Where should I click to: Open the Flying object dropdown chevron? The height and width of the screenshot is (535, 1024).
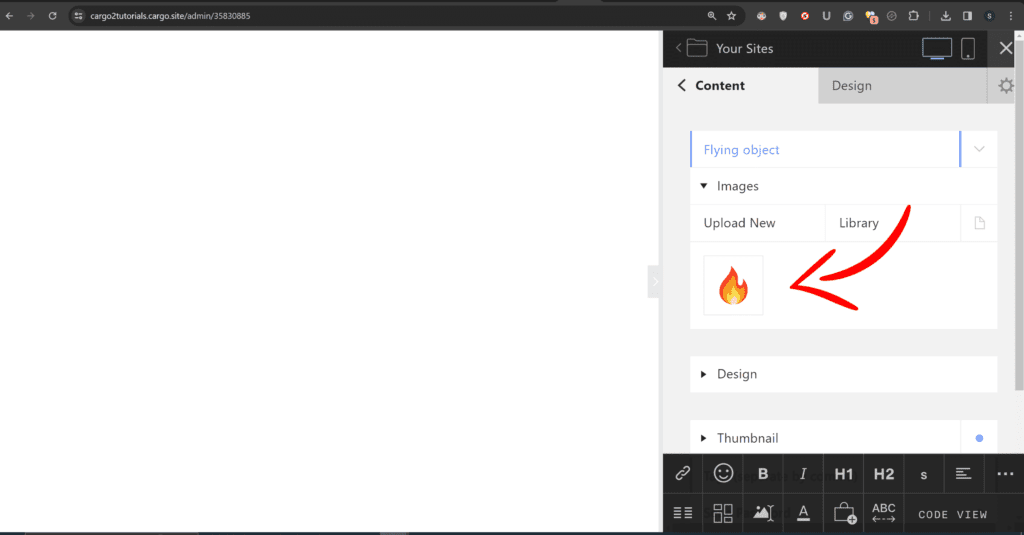979,149
